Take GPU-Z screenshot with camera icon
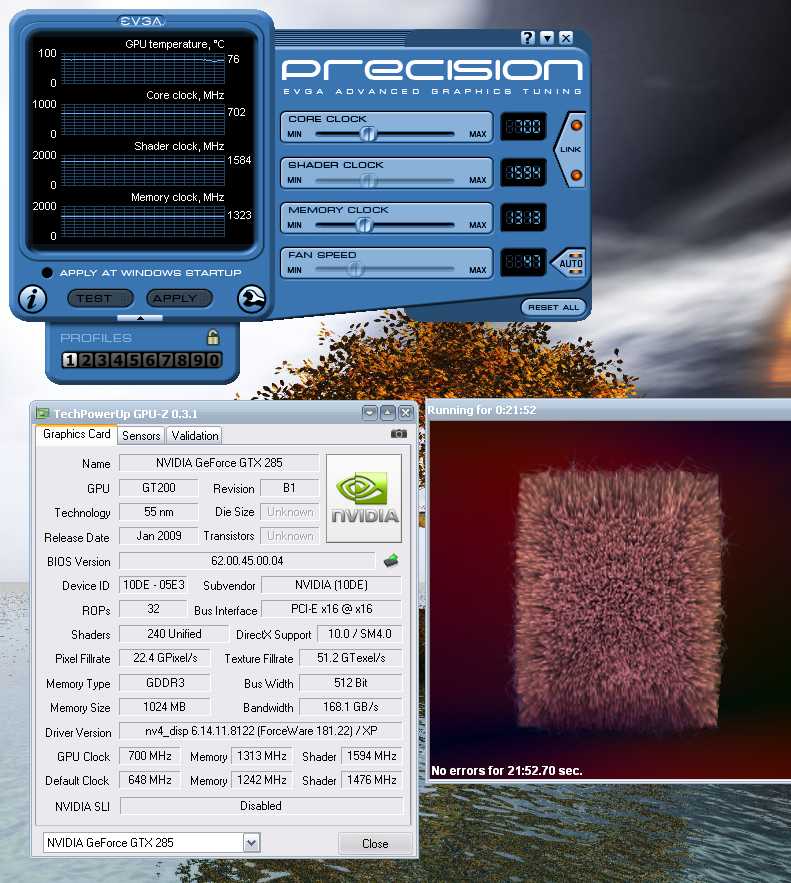 [x=399, y=434]
